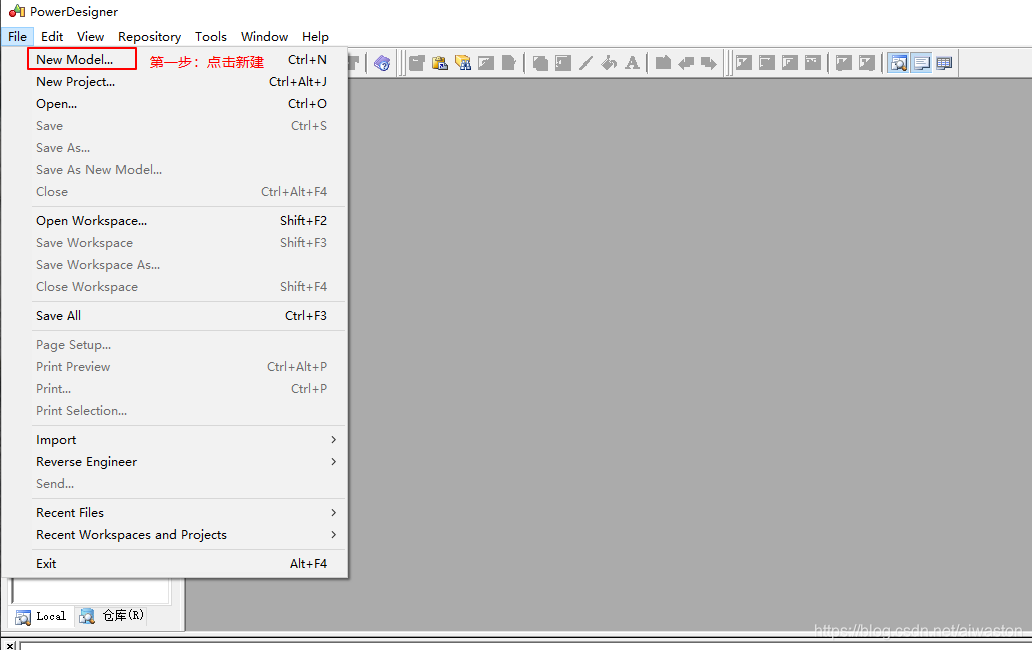The height and width of the screenshot is (650, 1032).
Task: Click the Print... menu entry
Action: click(x=175, y=389)
